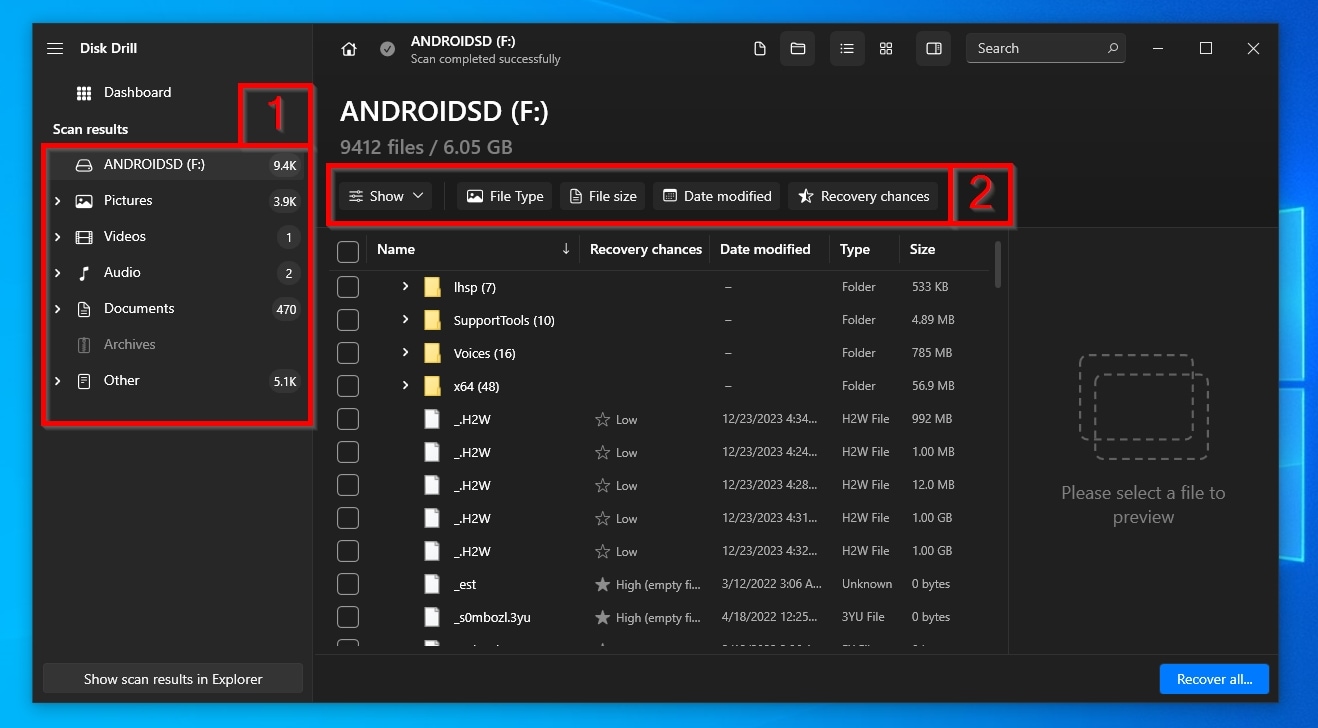1318x728 pixels.
Task: Click the search magnifier icon
Action: (x=1113, y=48)
